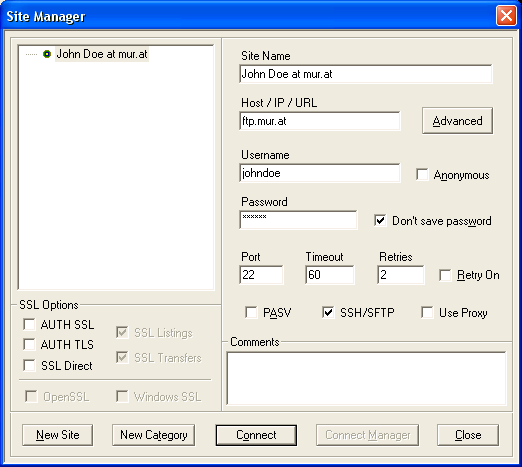Click the site icon beside John Doe at mur.at
The width and height of the screenshot is (522, 467).
(47, 54)
